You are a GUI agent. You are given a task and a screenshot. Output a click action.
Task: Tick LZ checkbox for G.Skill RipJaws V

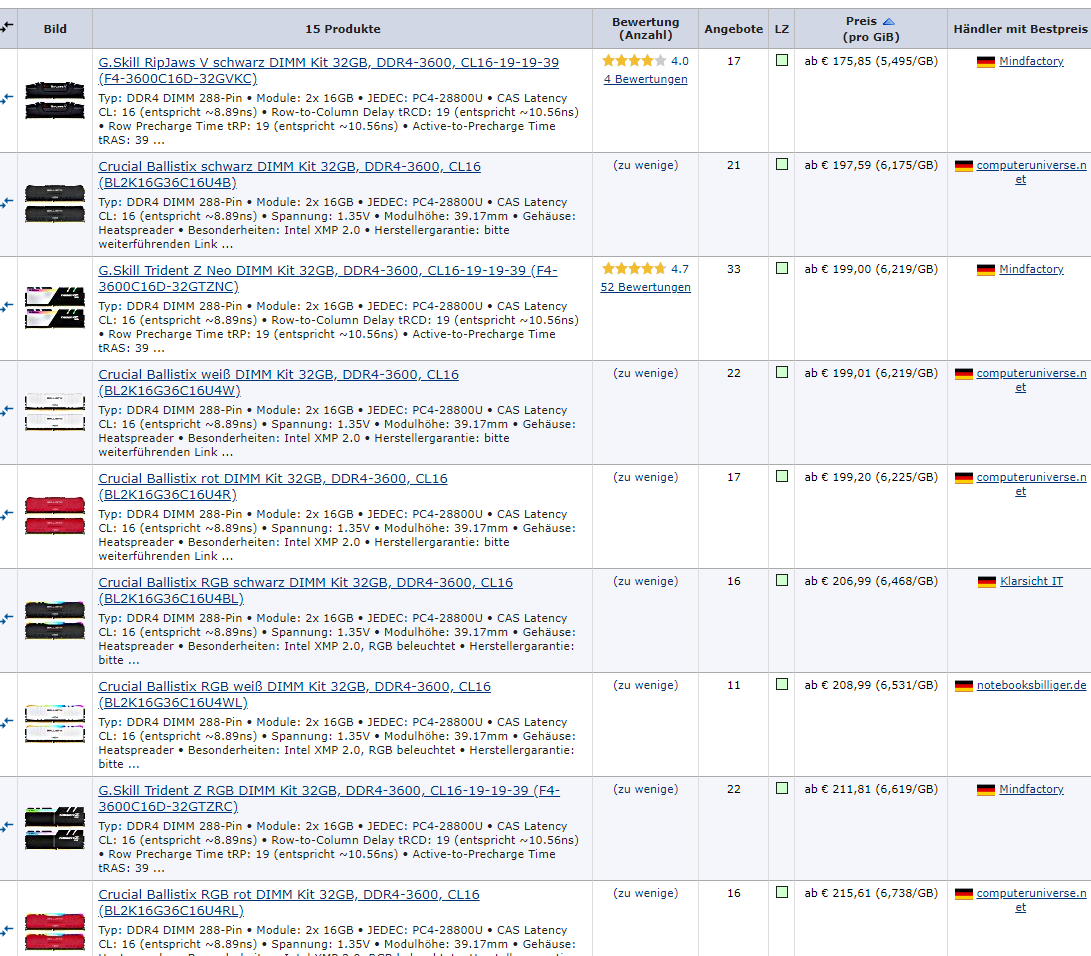(x=782, y=61)
